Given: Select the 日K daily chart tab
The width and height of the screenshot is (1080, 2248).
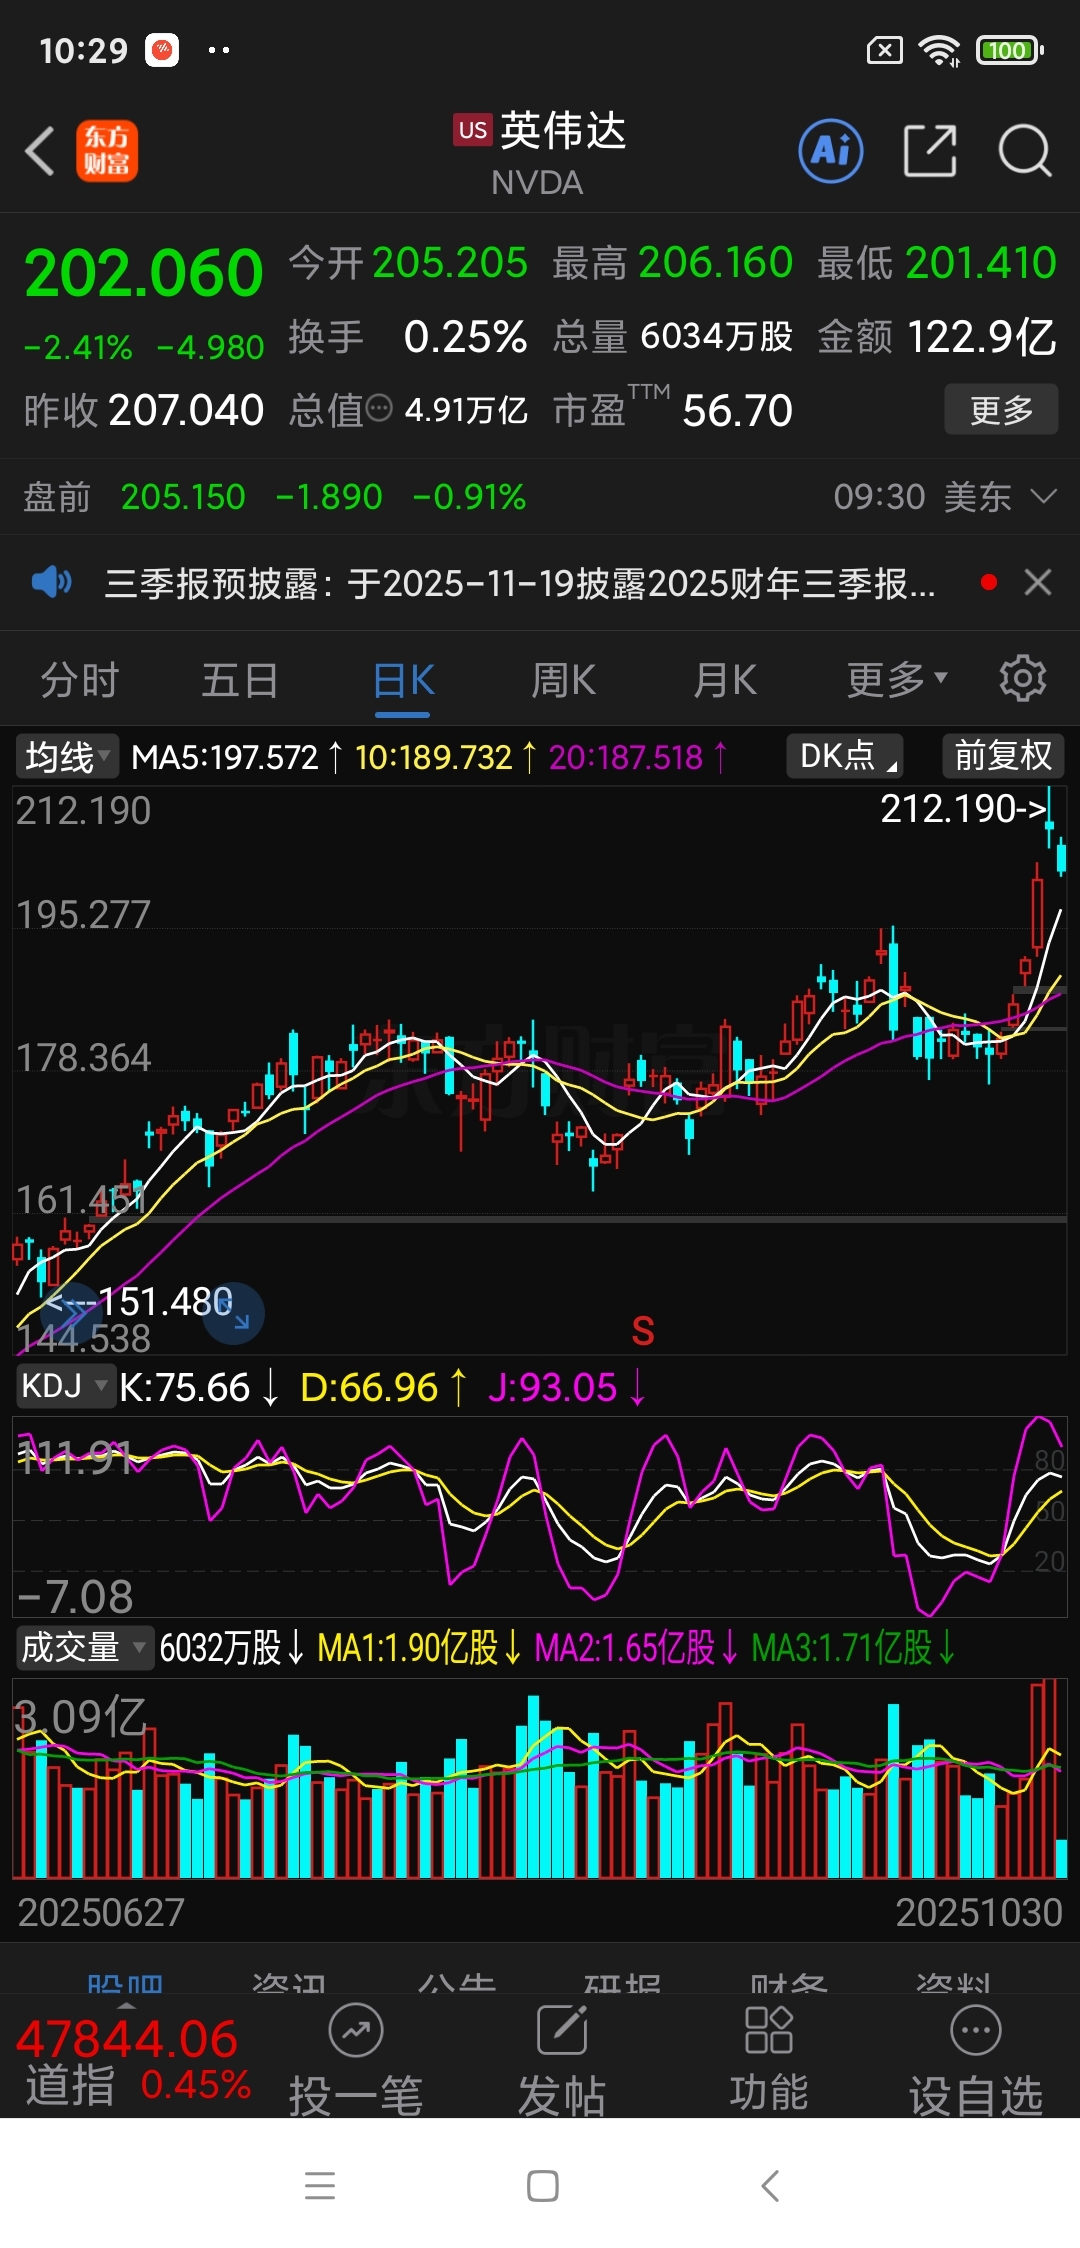Looking at the screenshot, I should pos(403,681).
